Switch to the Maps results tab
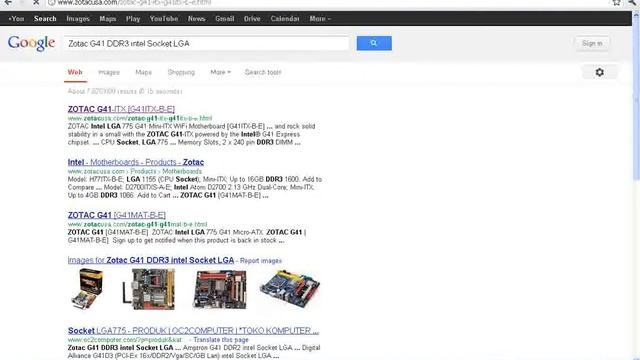640x360 pixels. pyautogui.click(x=144, y=72)
